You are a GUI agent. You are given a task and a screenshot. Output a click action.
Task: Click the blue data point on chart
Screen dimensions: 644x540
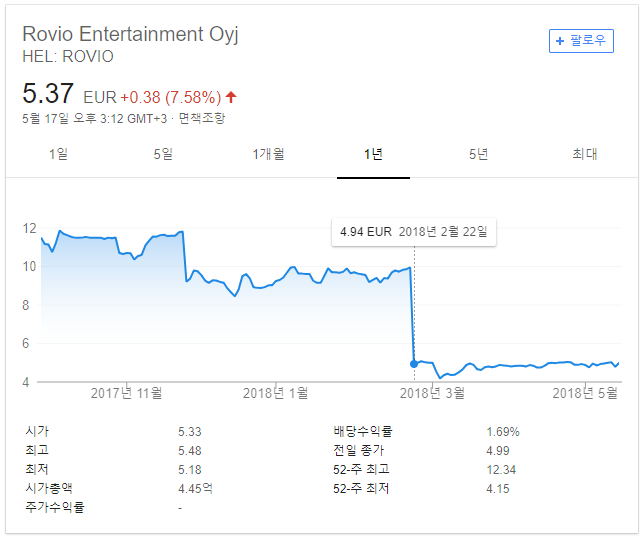(414, 364)
